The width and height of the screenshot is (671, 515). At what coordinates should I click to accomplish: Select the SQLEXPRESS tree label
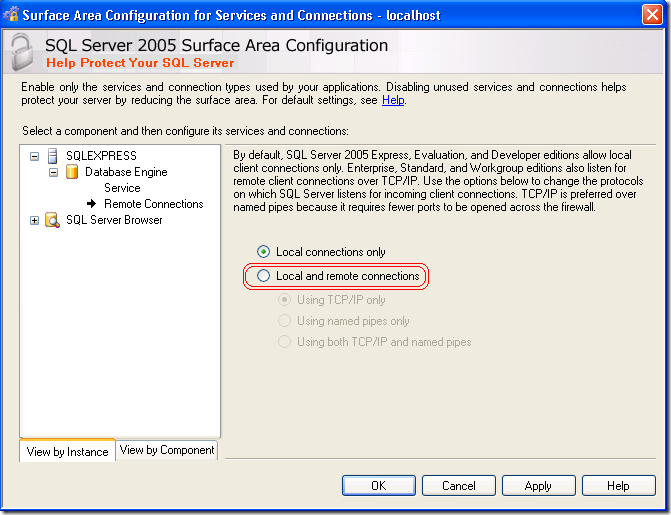point(101,156)
